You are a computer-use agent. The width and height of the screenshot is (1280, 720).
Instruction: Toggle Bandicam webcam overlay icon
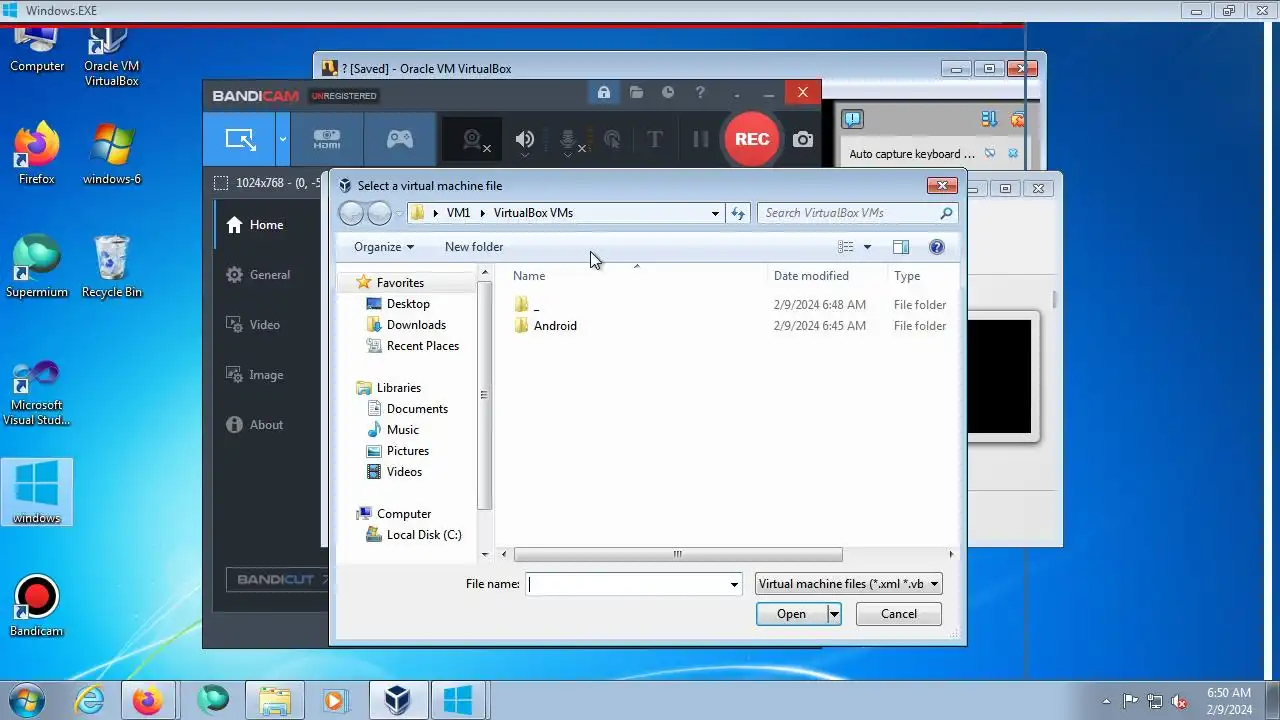pos(473,140)
